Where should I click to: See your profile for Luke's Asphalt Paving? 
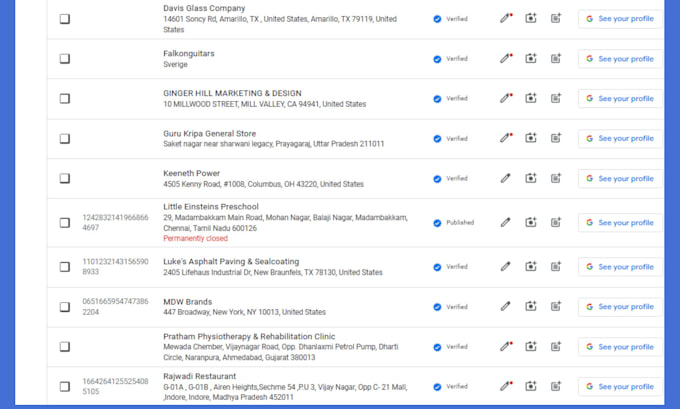point(620,267)
